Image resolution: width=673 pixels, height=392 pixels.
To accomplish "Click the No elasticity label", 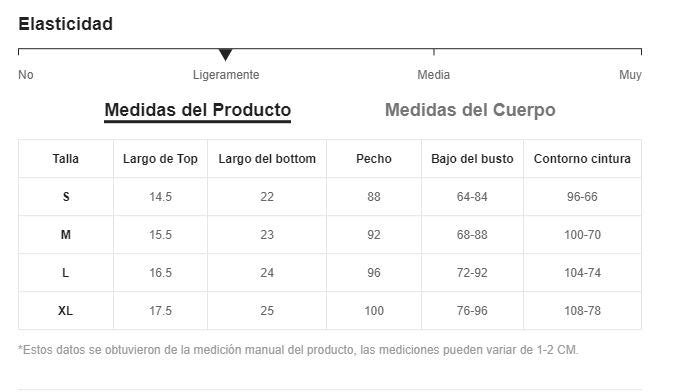I will point(26,75).
